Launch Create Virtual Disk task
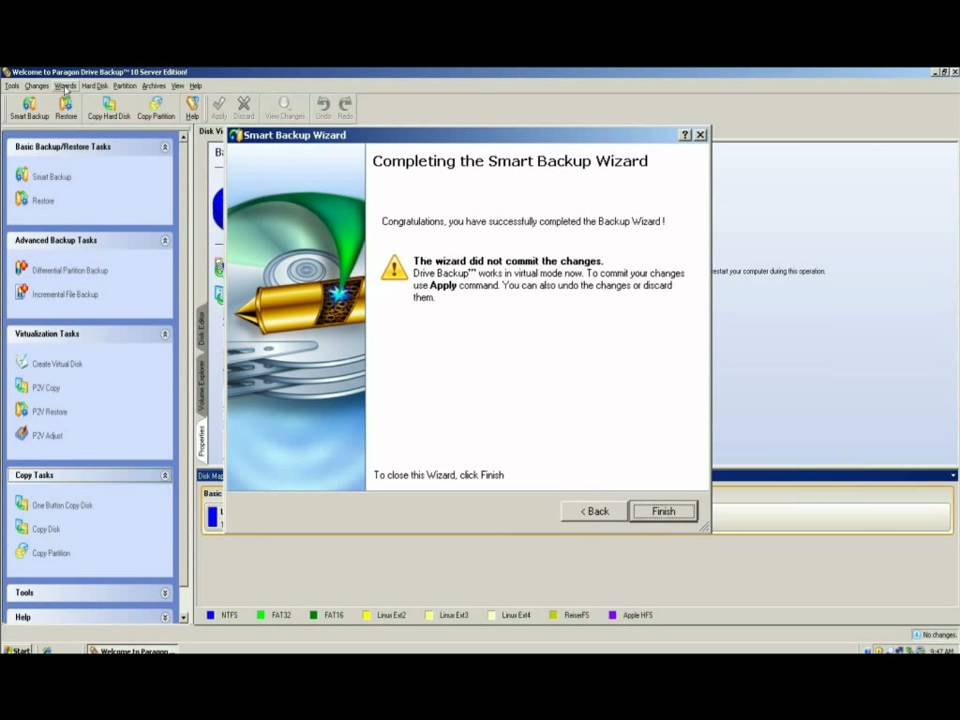 pos(48,363)
